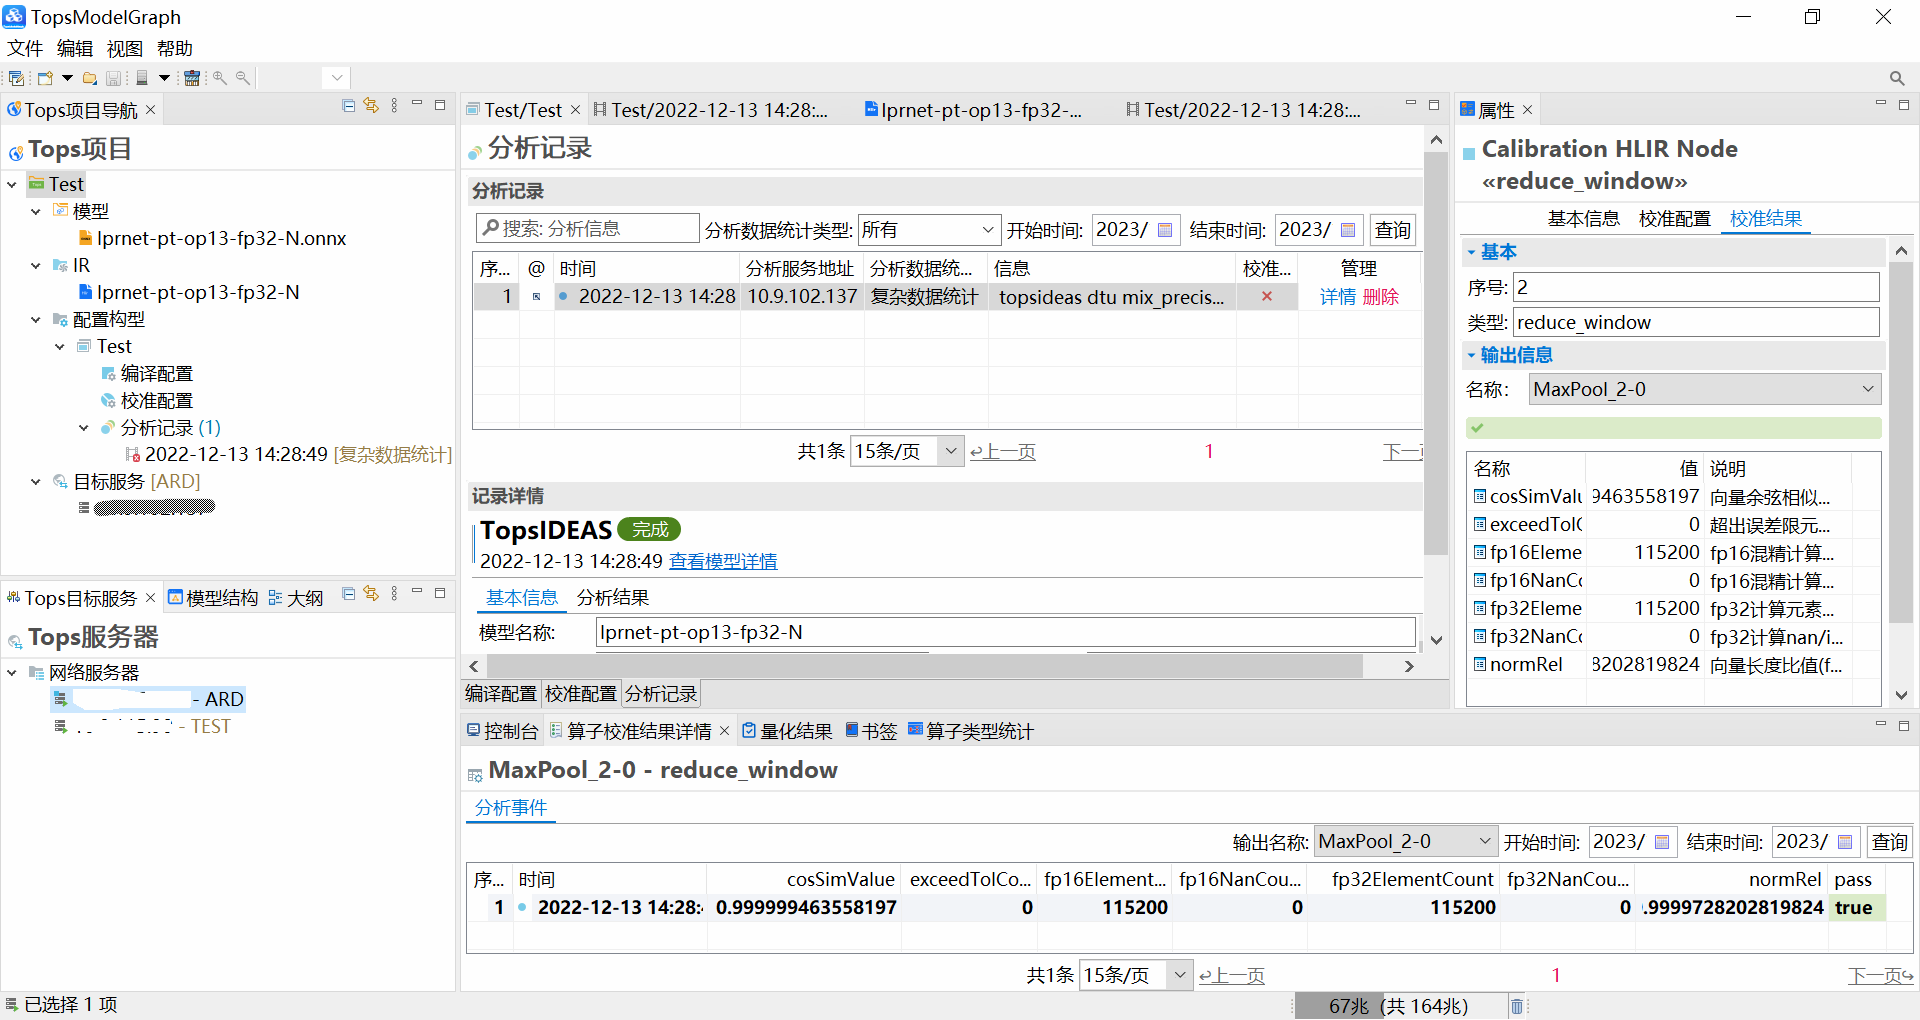Collapse the 基本 section in 属性

1472,252
